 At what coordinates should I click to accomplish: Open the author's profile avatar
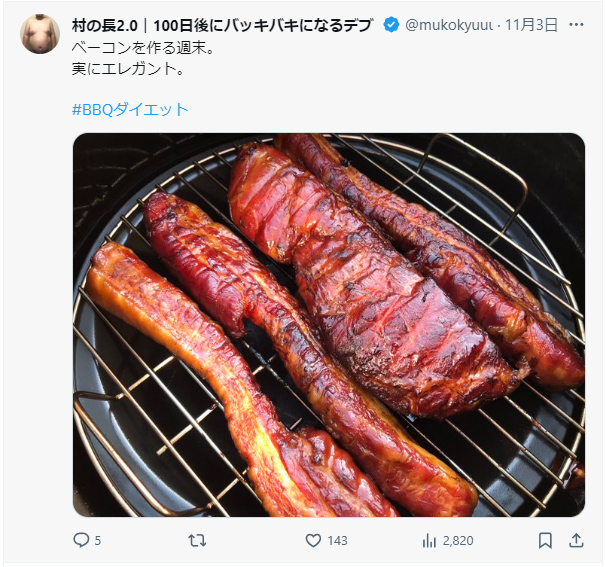pyautogui.click(x=40, y=34)
